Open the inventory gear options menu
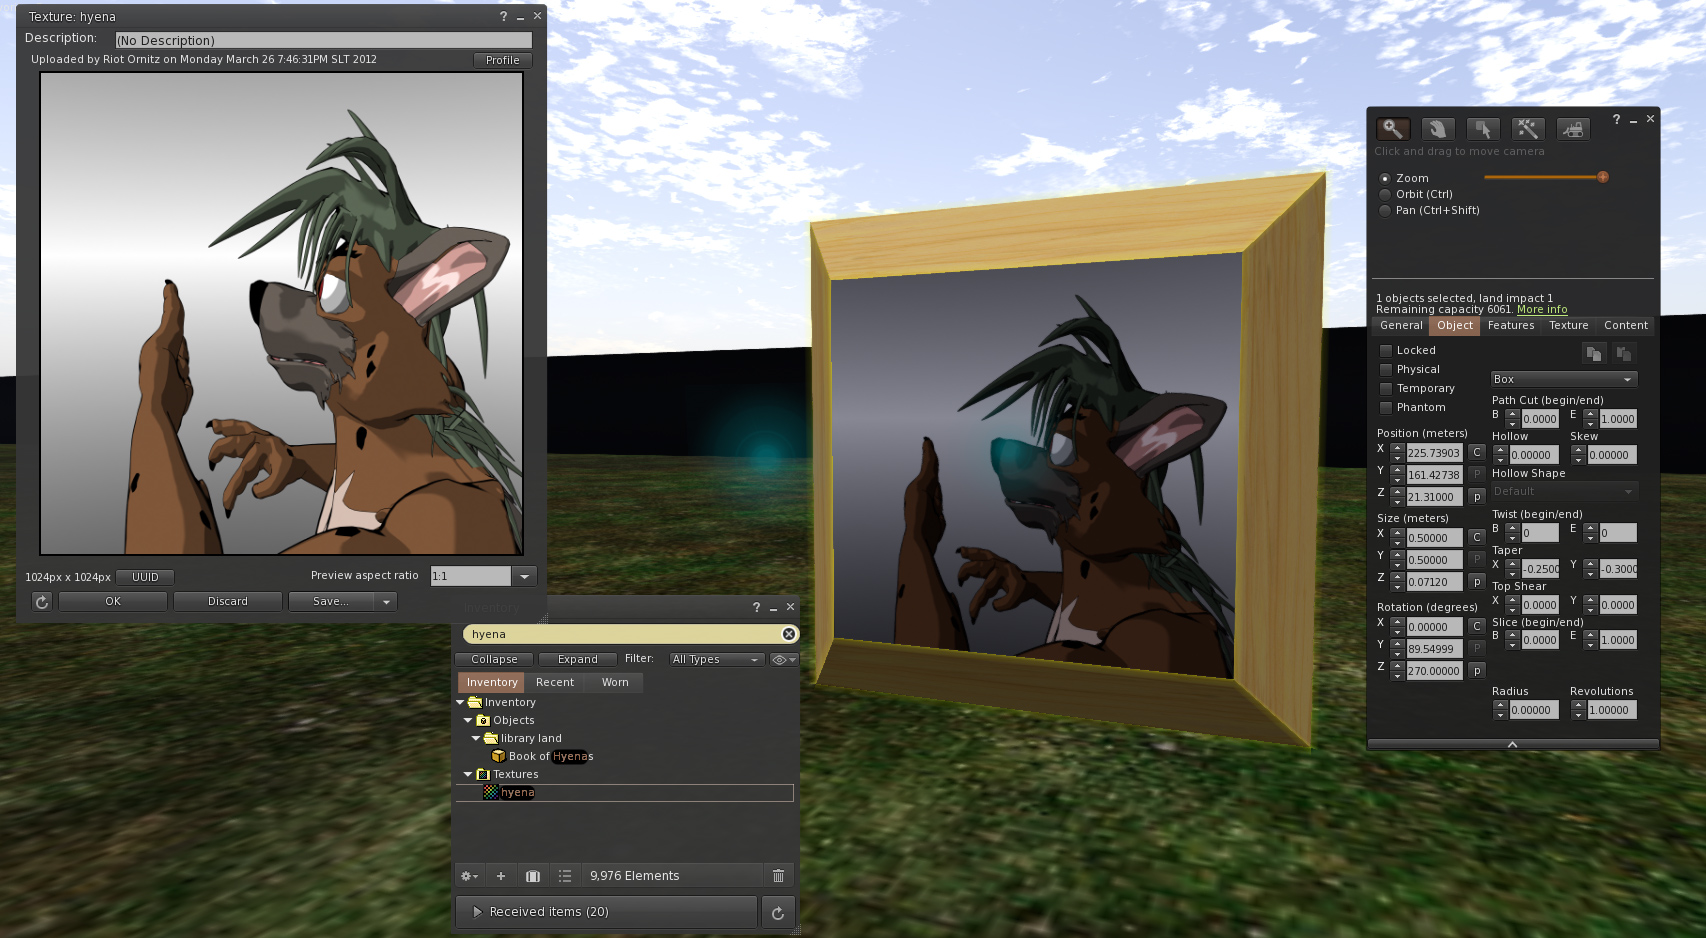The image size is (1706, 938). tap(469, 876)
